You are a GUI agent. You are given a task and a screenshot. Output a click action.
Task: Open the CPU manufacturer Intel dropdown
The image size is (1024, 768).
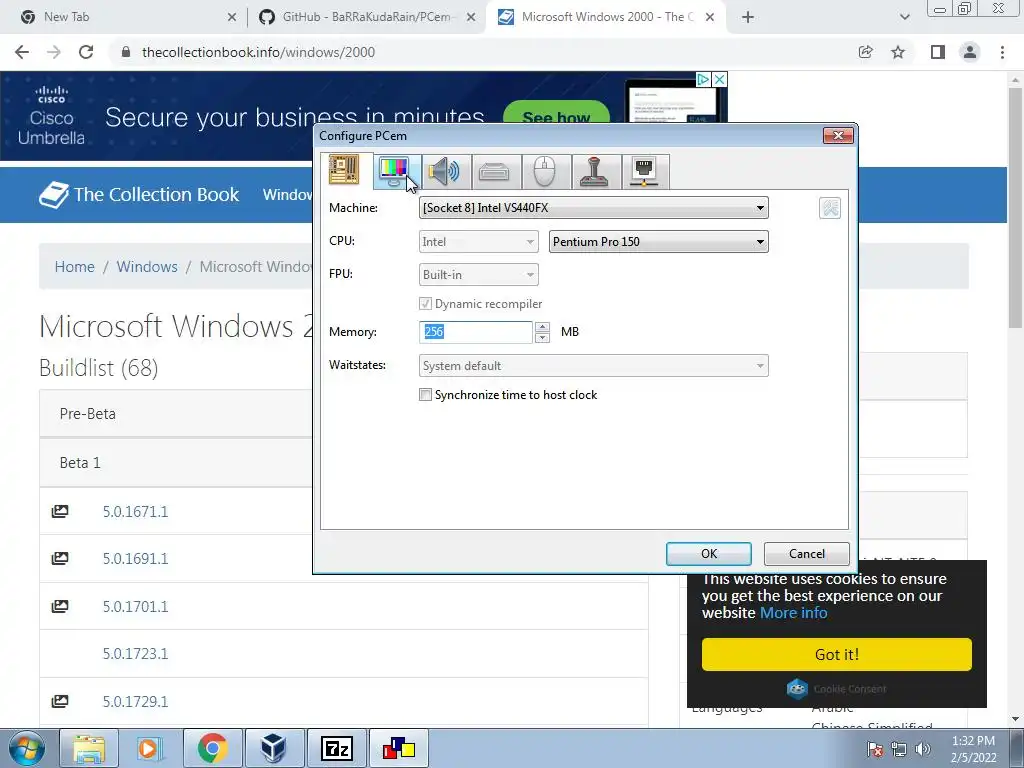[x=479, y=242]
